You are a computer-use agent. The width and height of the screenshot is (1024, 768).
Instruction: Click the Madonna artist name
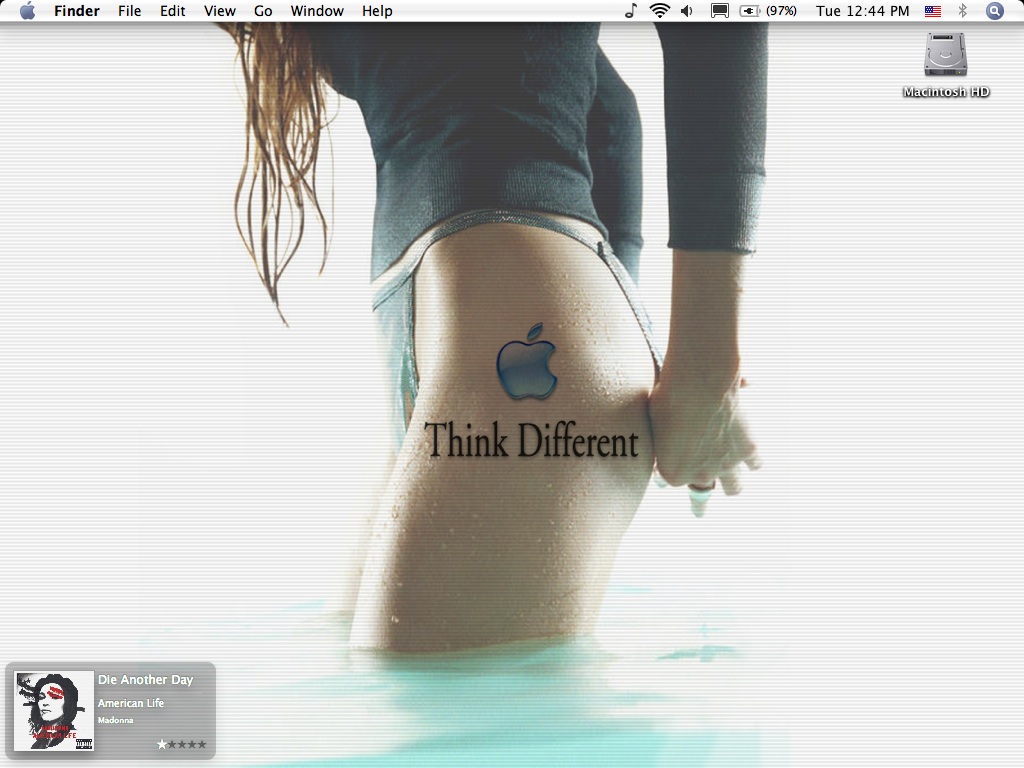pyautogui.click(x=116, y=720)
